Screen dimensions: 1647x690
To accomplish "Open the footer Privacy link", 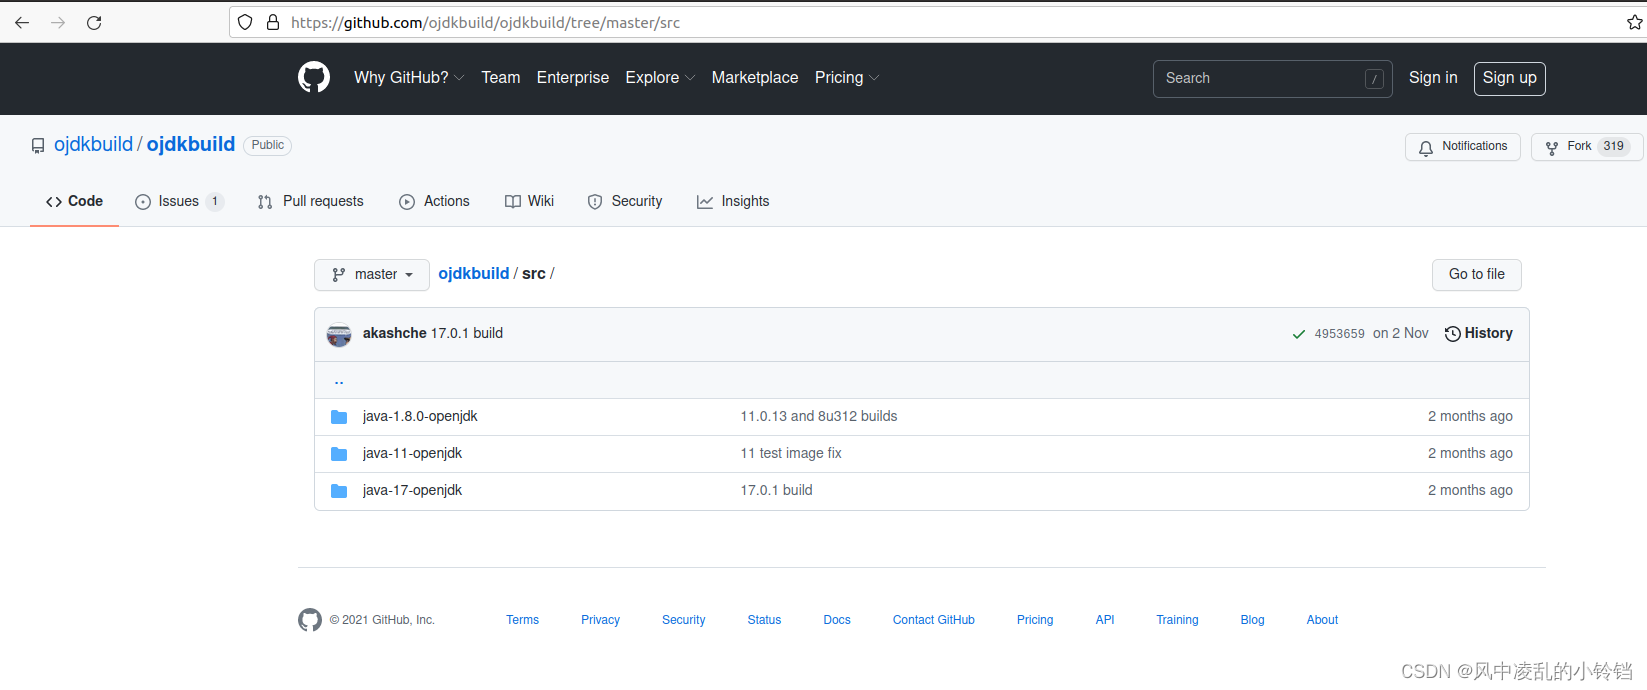I will [600, 620].
